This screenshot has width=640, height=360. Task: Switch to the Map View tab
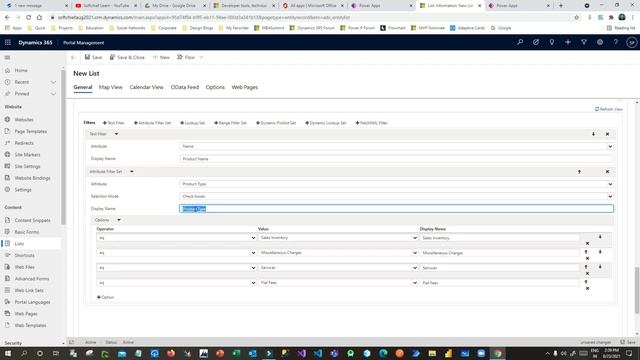(111, 87)
